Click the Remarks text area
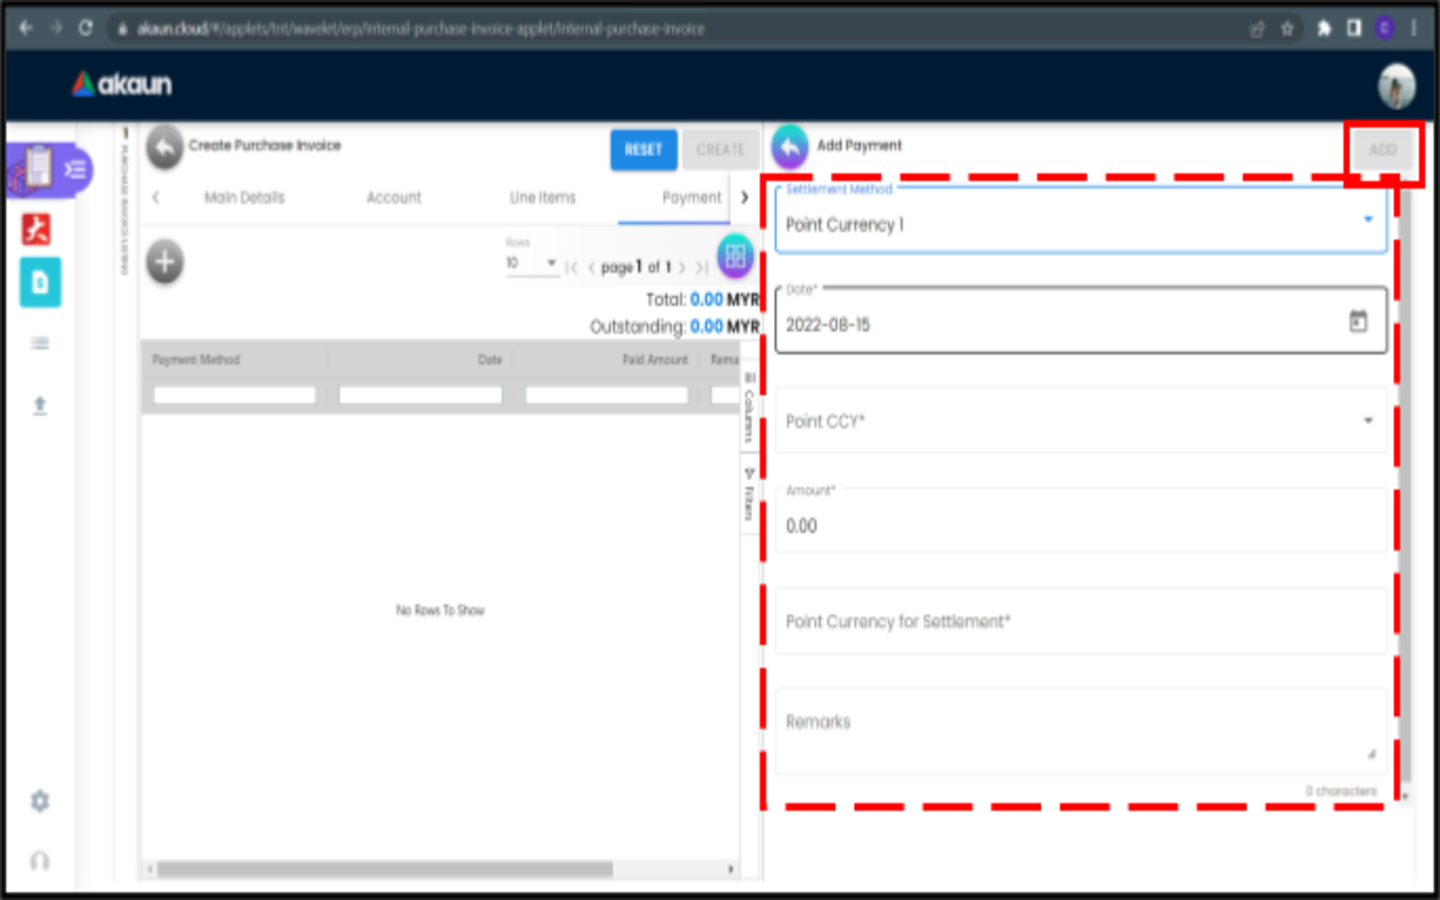Screen dimensions: 1440x900 [1081, 731]
